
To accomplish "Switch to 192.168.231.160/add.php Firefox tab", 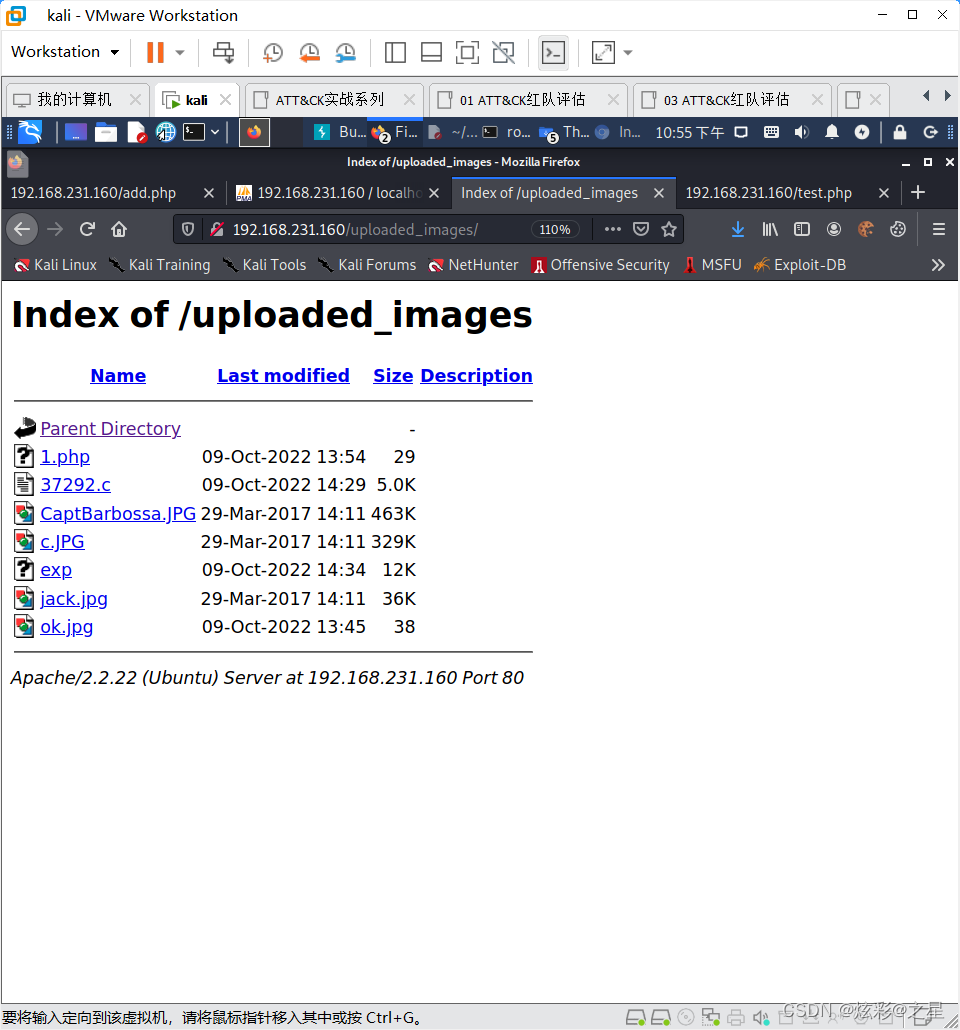I will pos(93,193).
